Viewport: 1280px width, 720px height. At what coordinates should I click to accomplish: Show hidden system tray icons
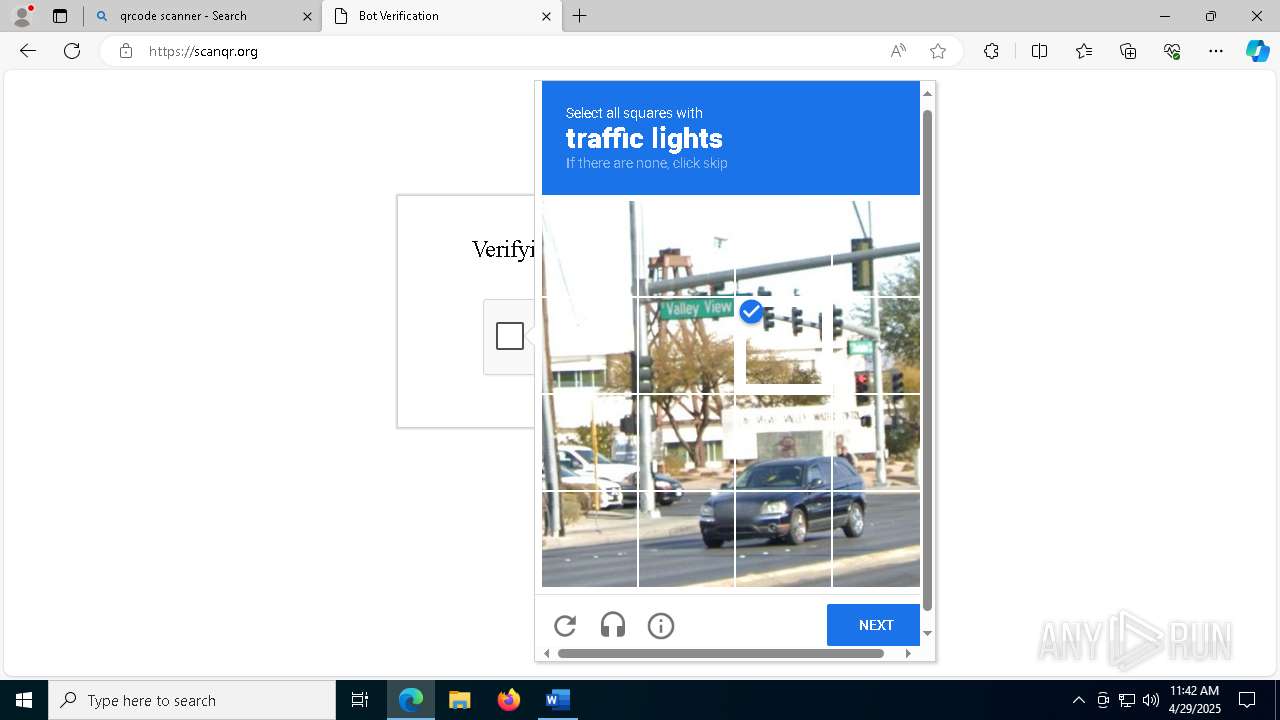pyautogui.click(x=1078, y=700)
